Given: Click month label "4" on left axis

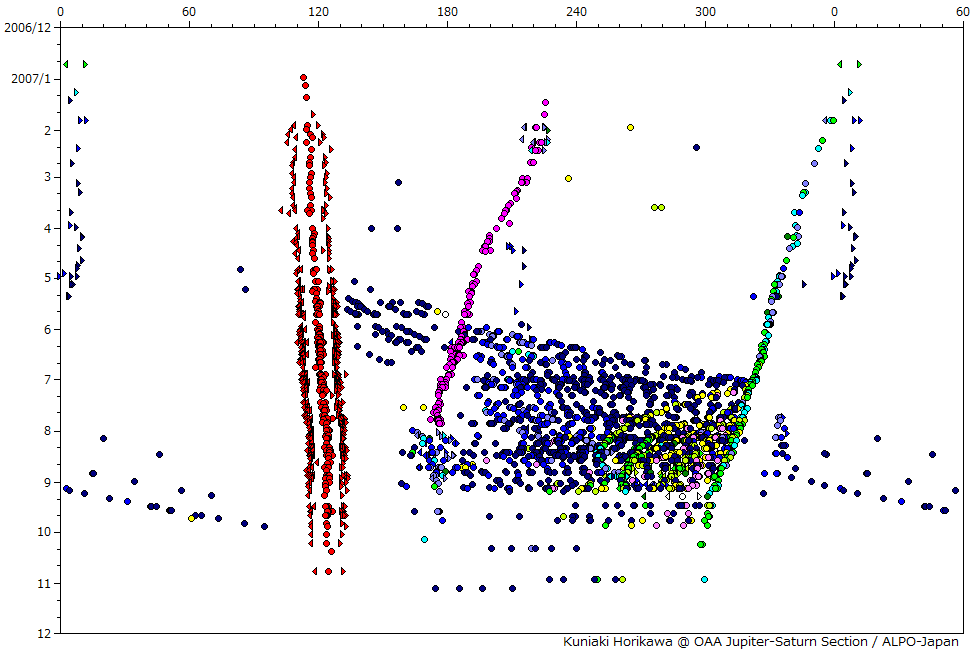Looking at the screenshot, I should (48, 228).
